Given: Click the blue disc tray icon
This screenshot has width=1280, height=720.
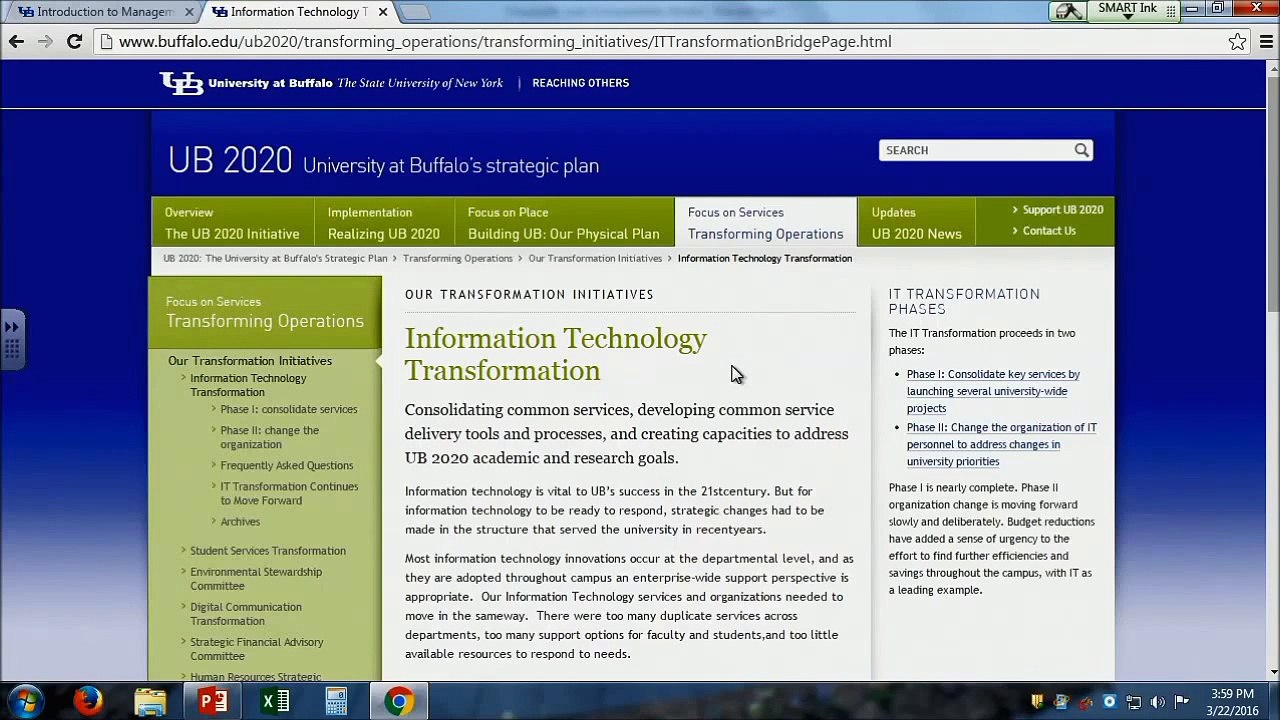Looking at the screenshot, I should click(x=1110, y=702).
